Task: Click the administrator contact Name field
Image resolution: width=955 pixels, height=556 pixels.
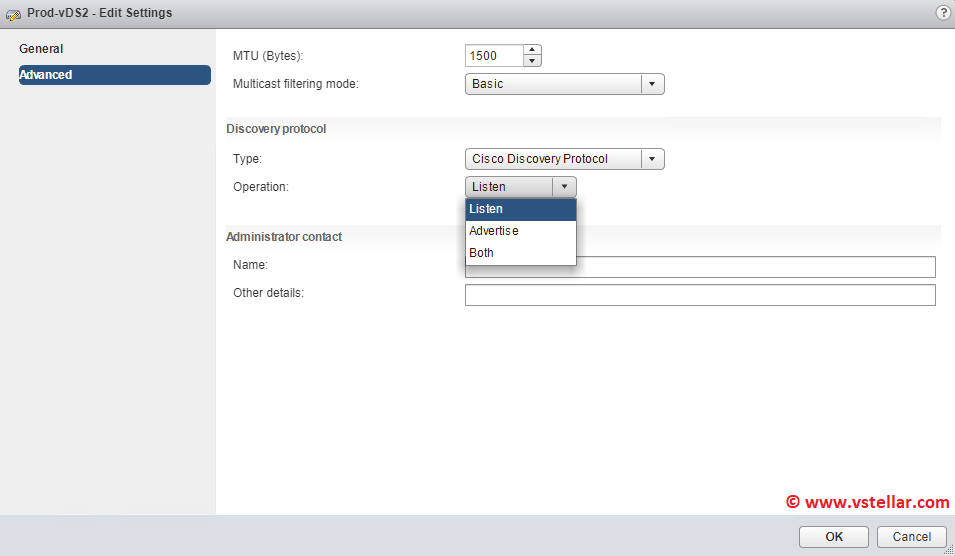Action: (755, 267)
